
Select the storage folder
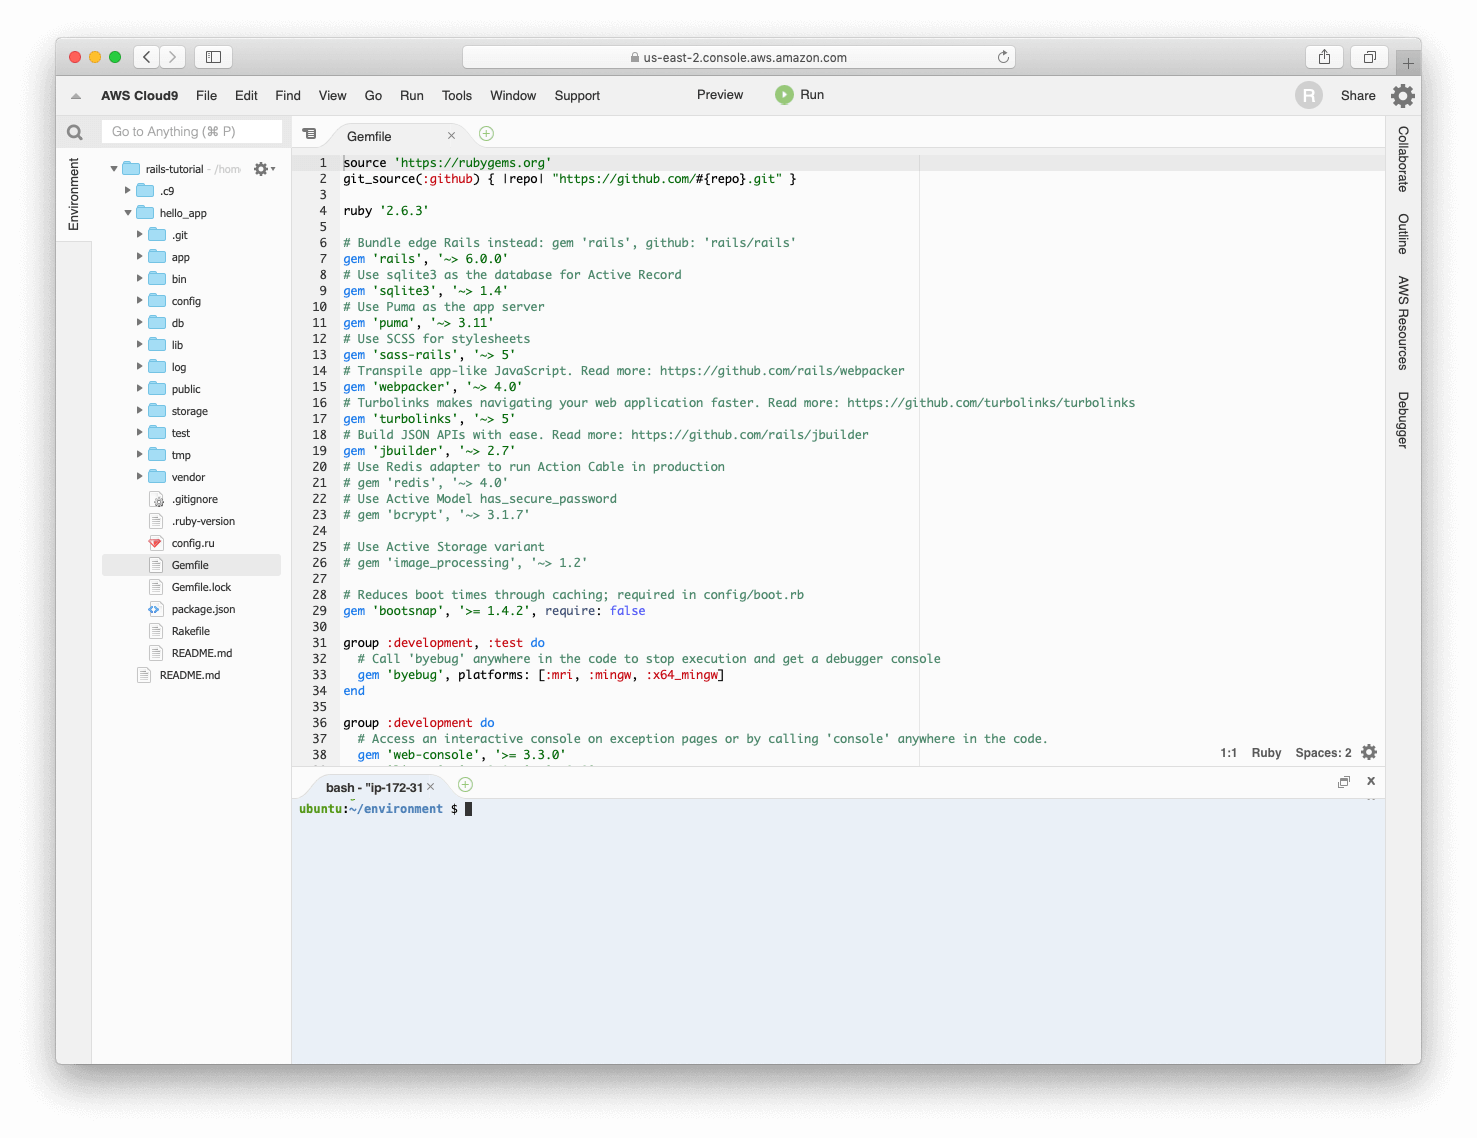[189, 411]
